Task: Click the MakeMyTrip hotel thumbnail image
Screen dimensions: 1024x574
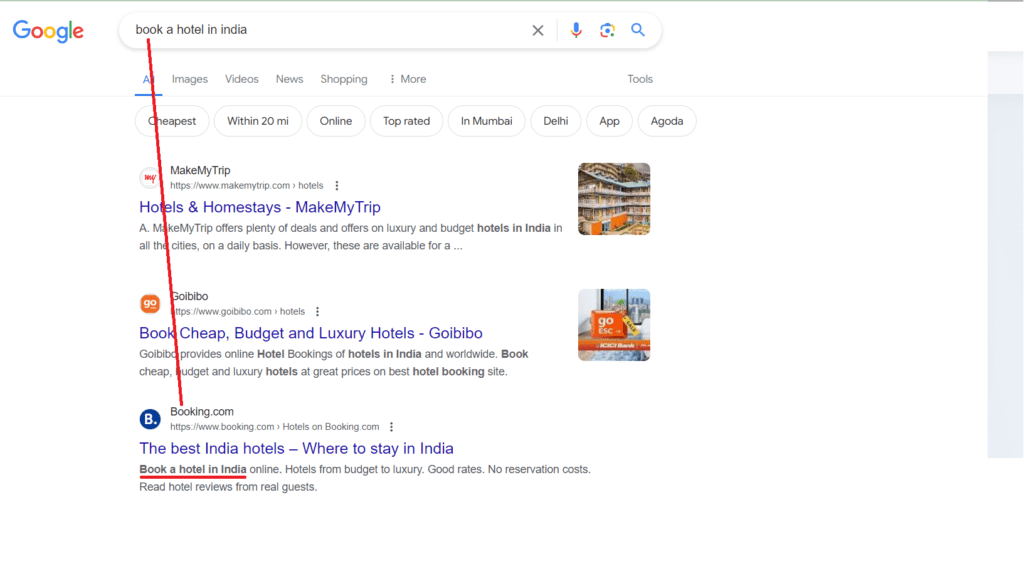Action: point(614,199)
